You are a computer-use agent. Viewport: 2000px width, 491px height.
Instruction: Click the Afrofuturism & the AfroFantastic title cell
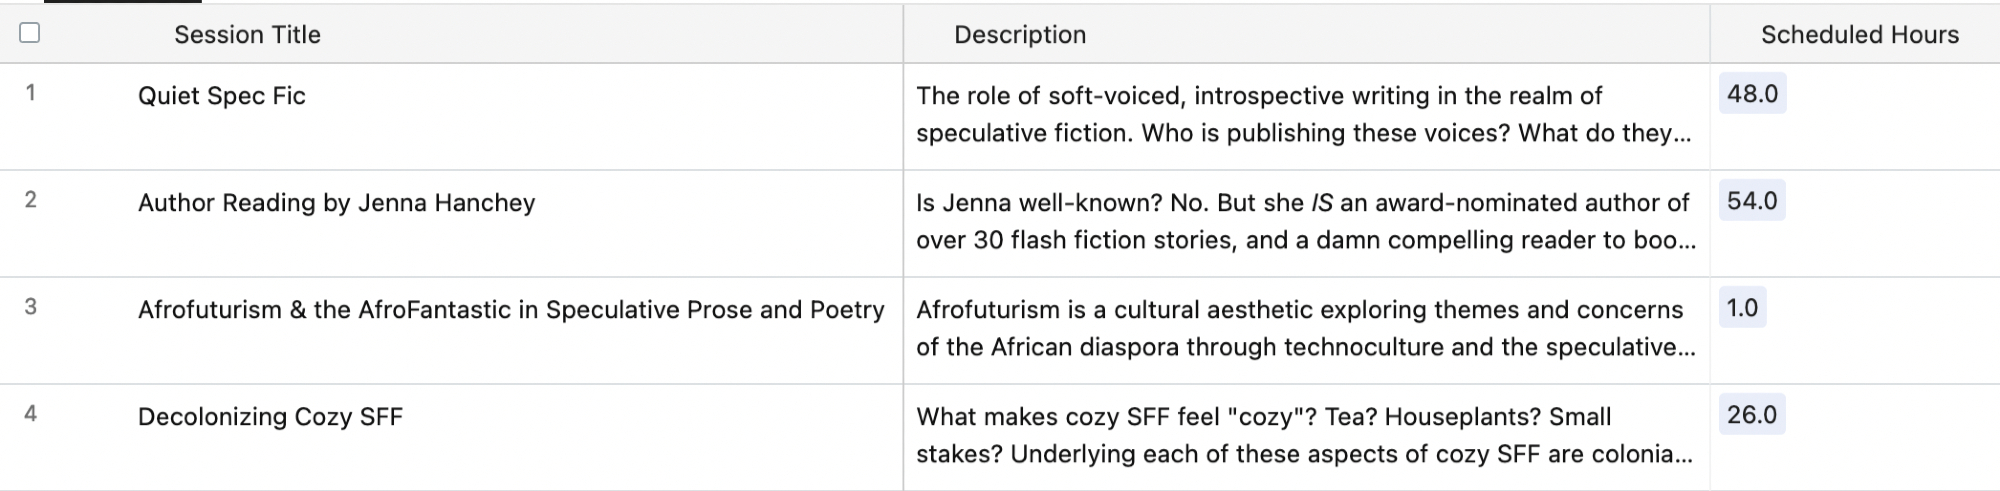coord(511,310)
